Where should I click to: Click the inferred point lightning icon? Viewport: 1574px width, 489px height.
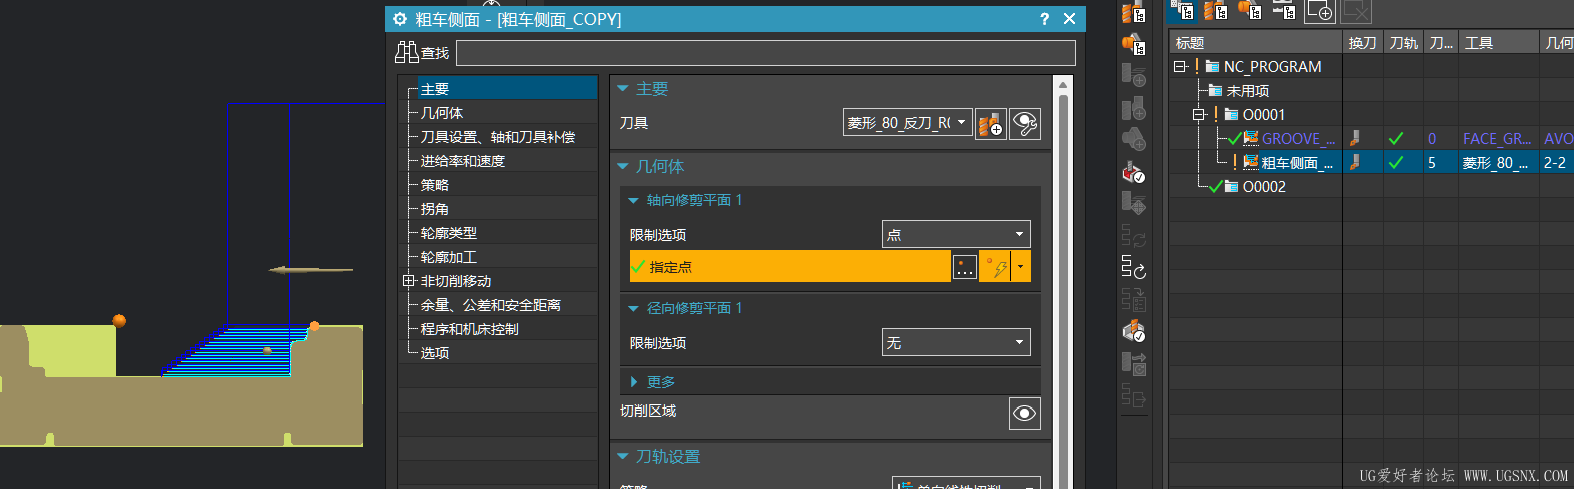997,267
